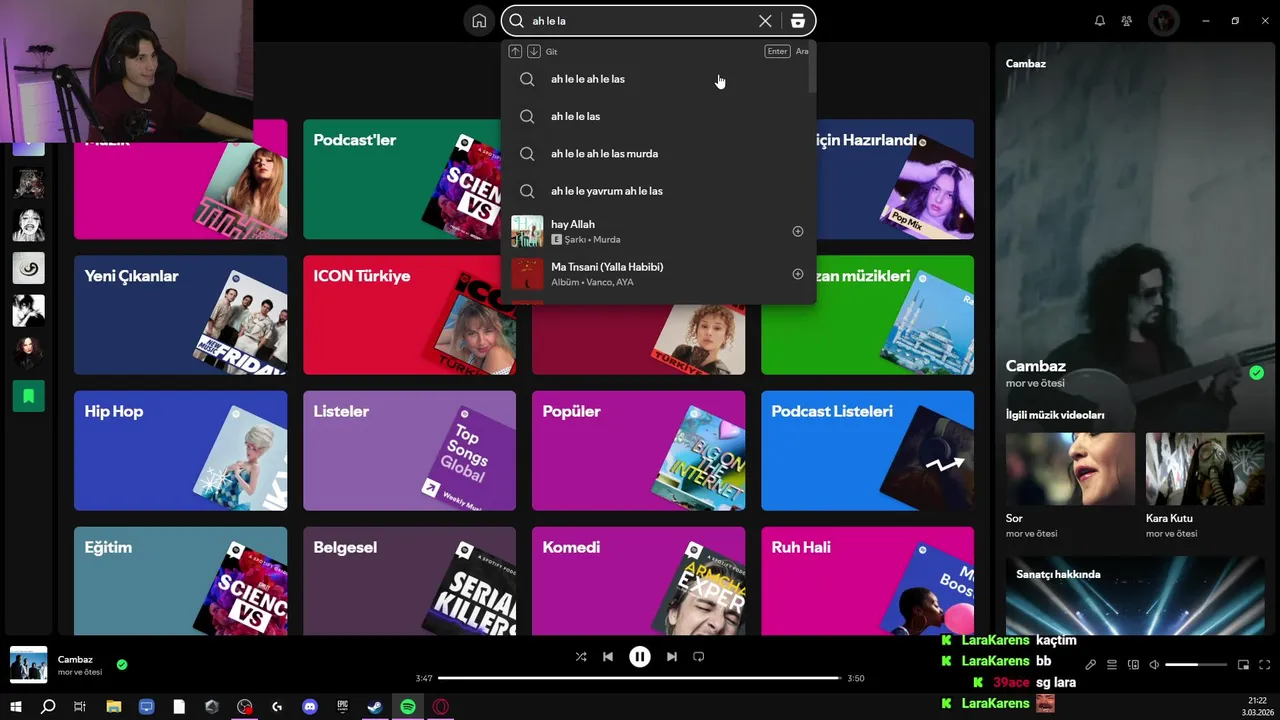
Task: Open the Podcast Listeleri category card
Action: (x=867, y=451)
